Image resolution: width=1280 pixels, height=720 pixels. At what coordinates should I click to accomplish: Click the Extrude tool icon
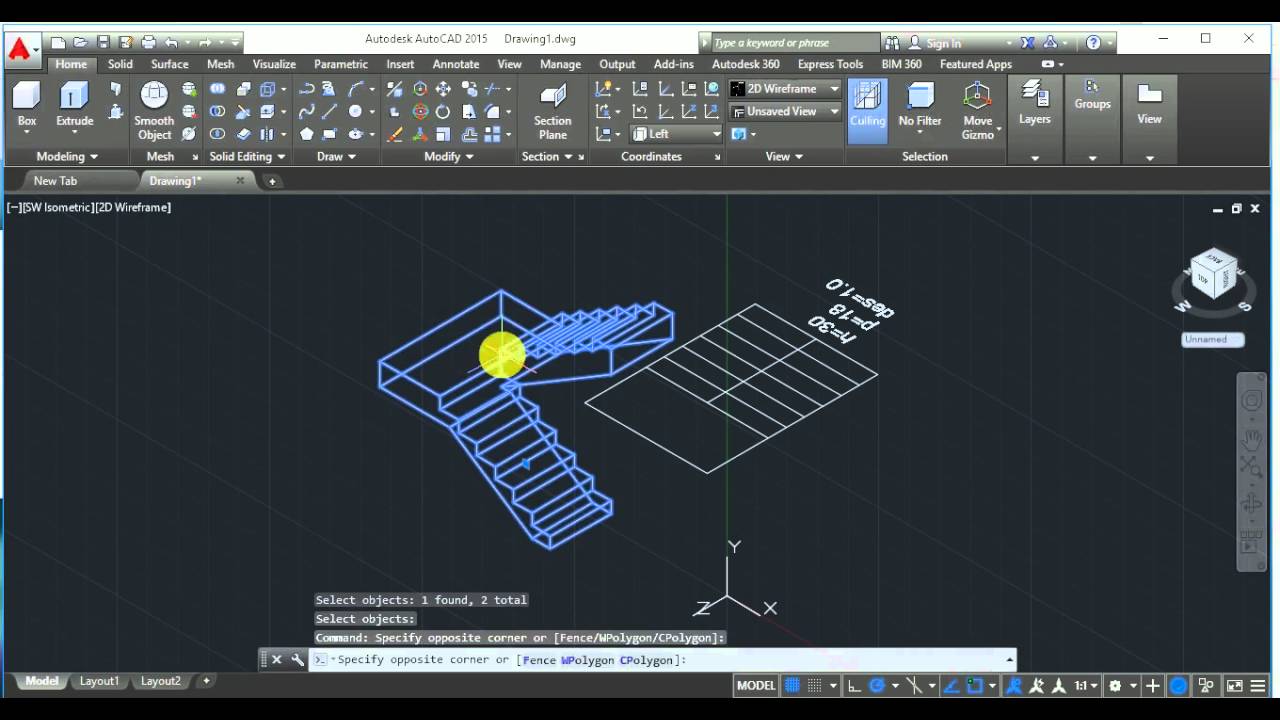click(74, 98)
